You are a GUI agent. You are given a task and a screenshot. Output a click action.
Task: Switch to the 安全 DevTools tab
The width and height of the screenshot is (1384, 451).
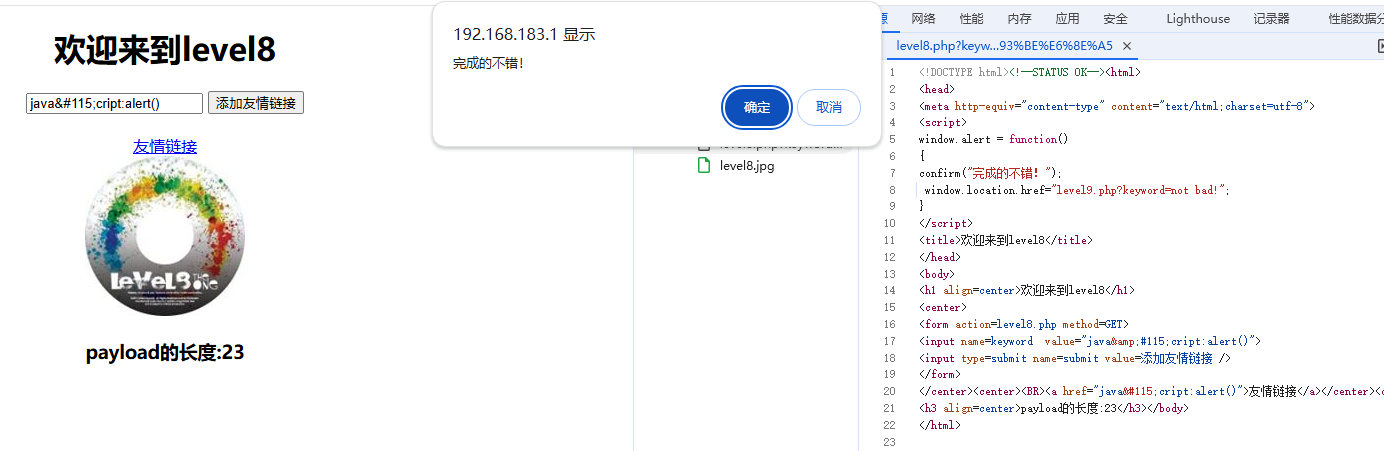coord(1115,19)
